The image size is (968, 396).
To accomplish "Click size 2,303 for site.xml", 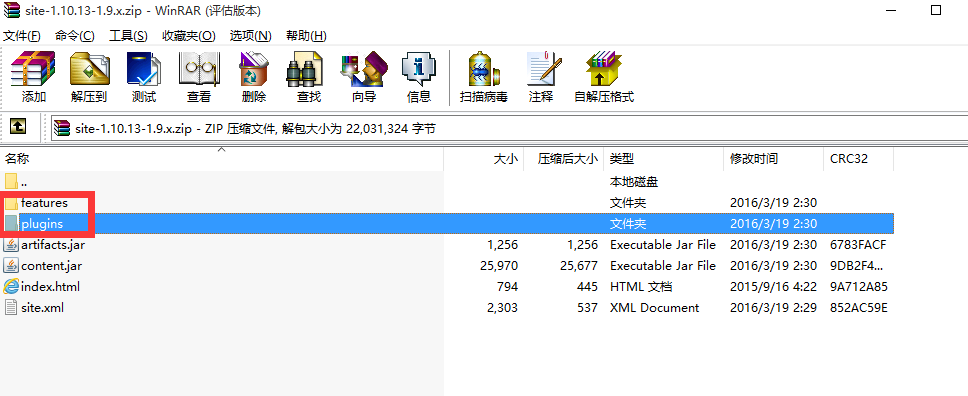I will point(502,308).
